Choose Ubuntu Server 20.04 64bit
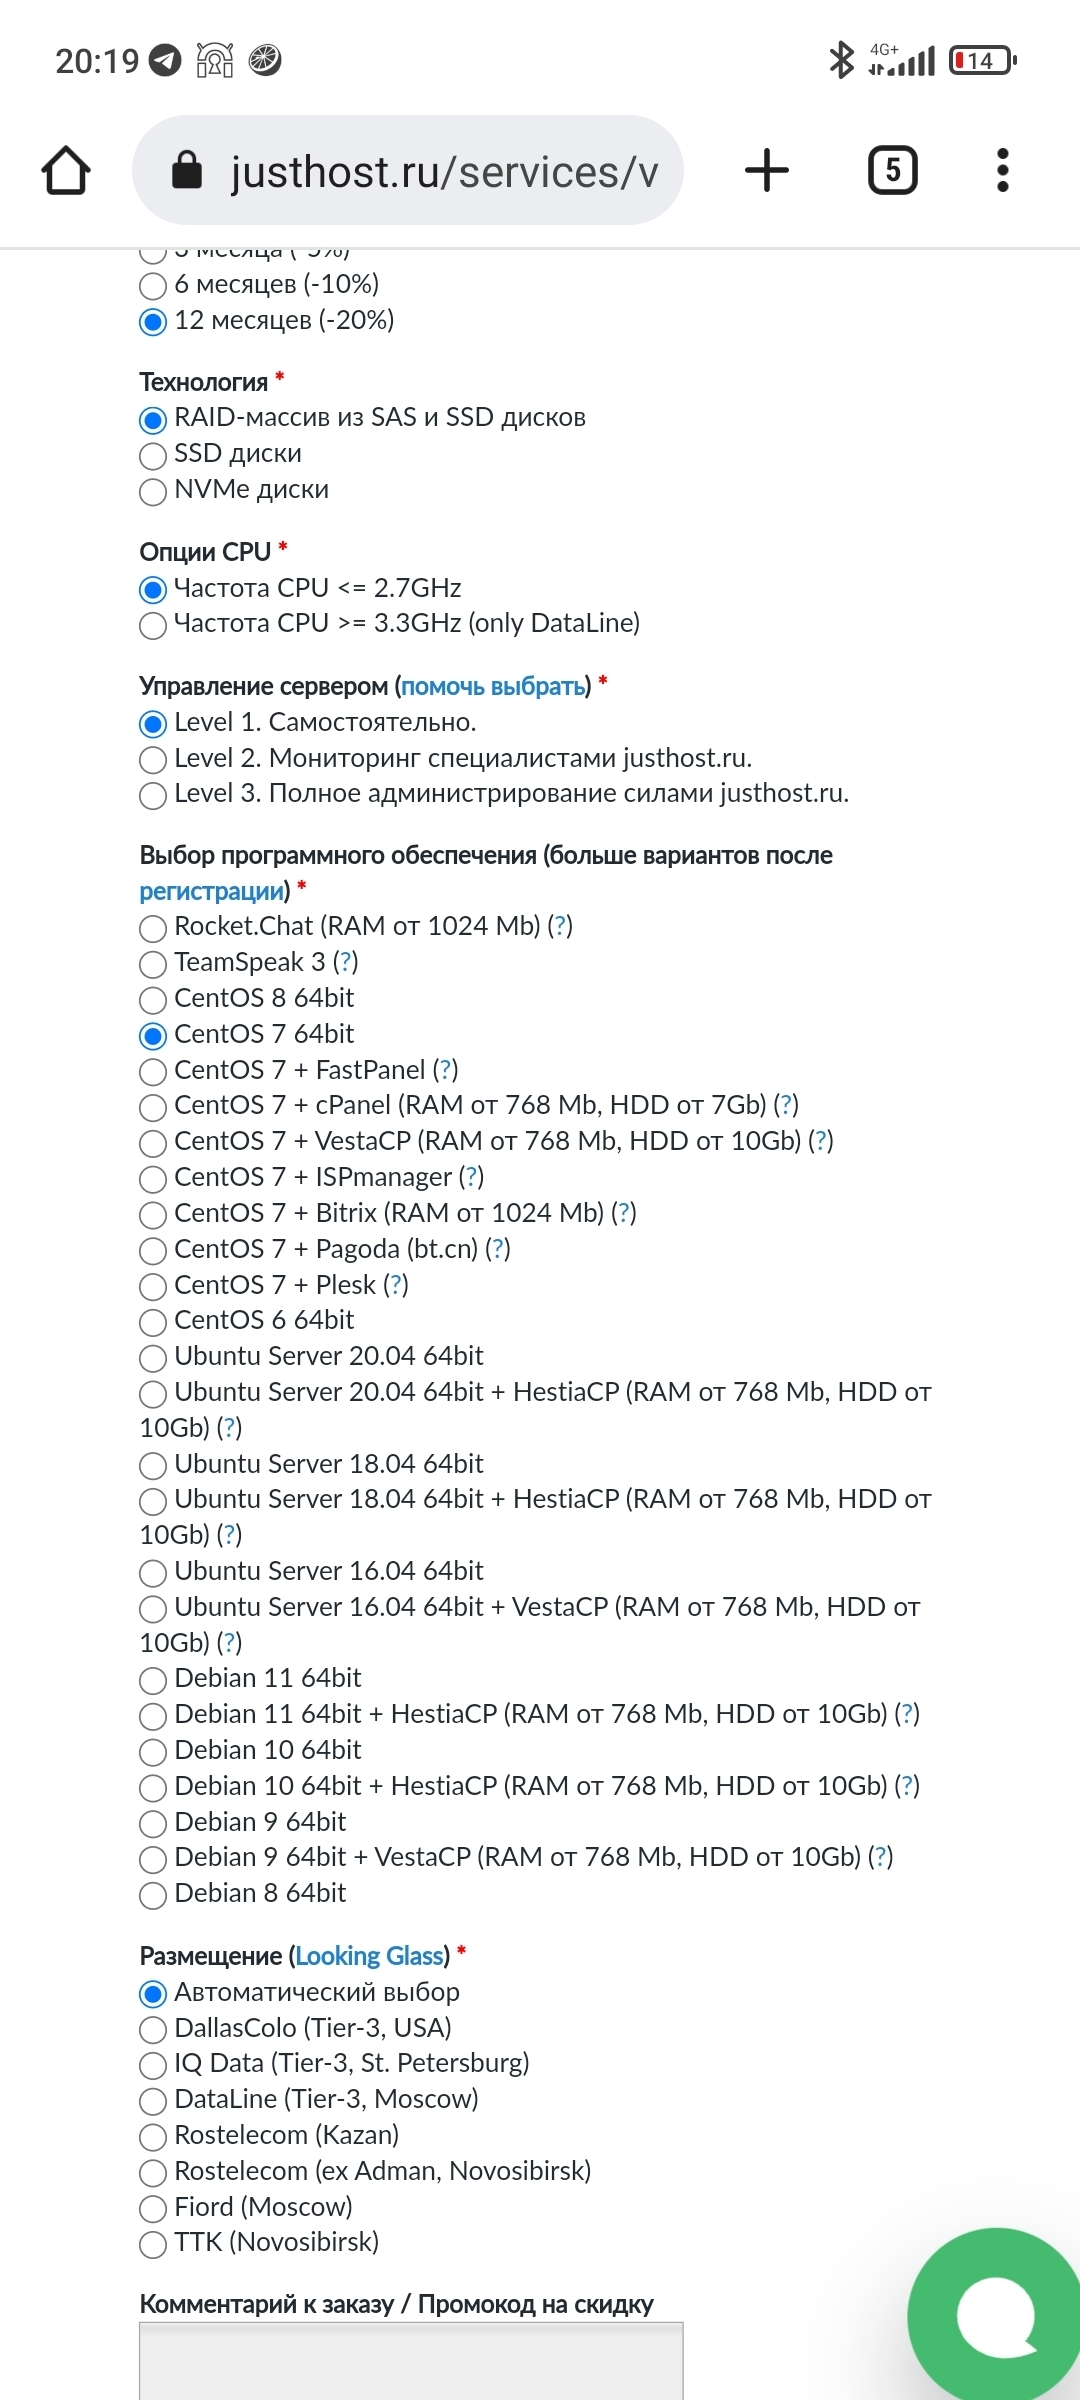Screen dimensions: 1080x2400 point(153,1358)
